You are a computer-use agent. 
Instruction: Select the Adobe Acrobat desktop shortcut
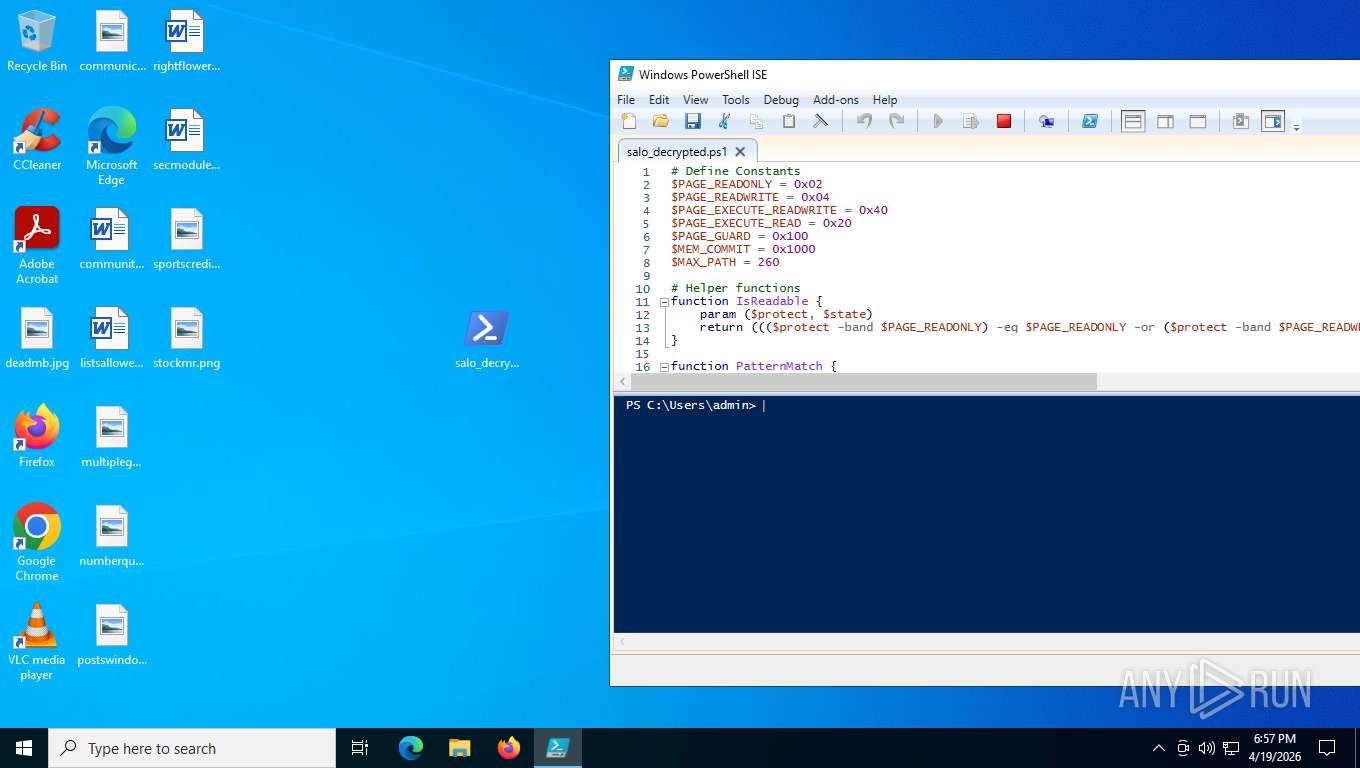pyautogui.click(x=37, y=246)
